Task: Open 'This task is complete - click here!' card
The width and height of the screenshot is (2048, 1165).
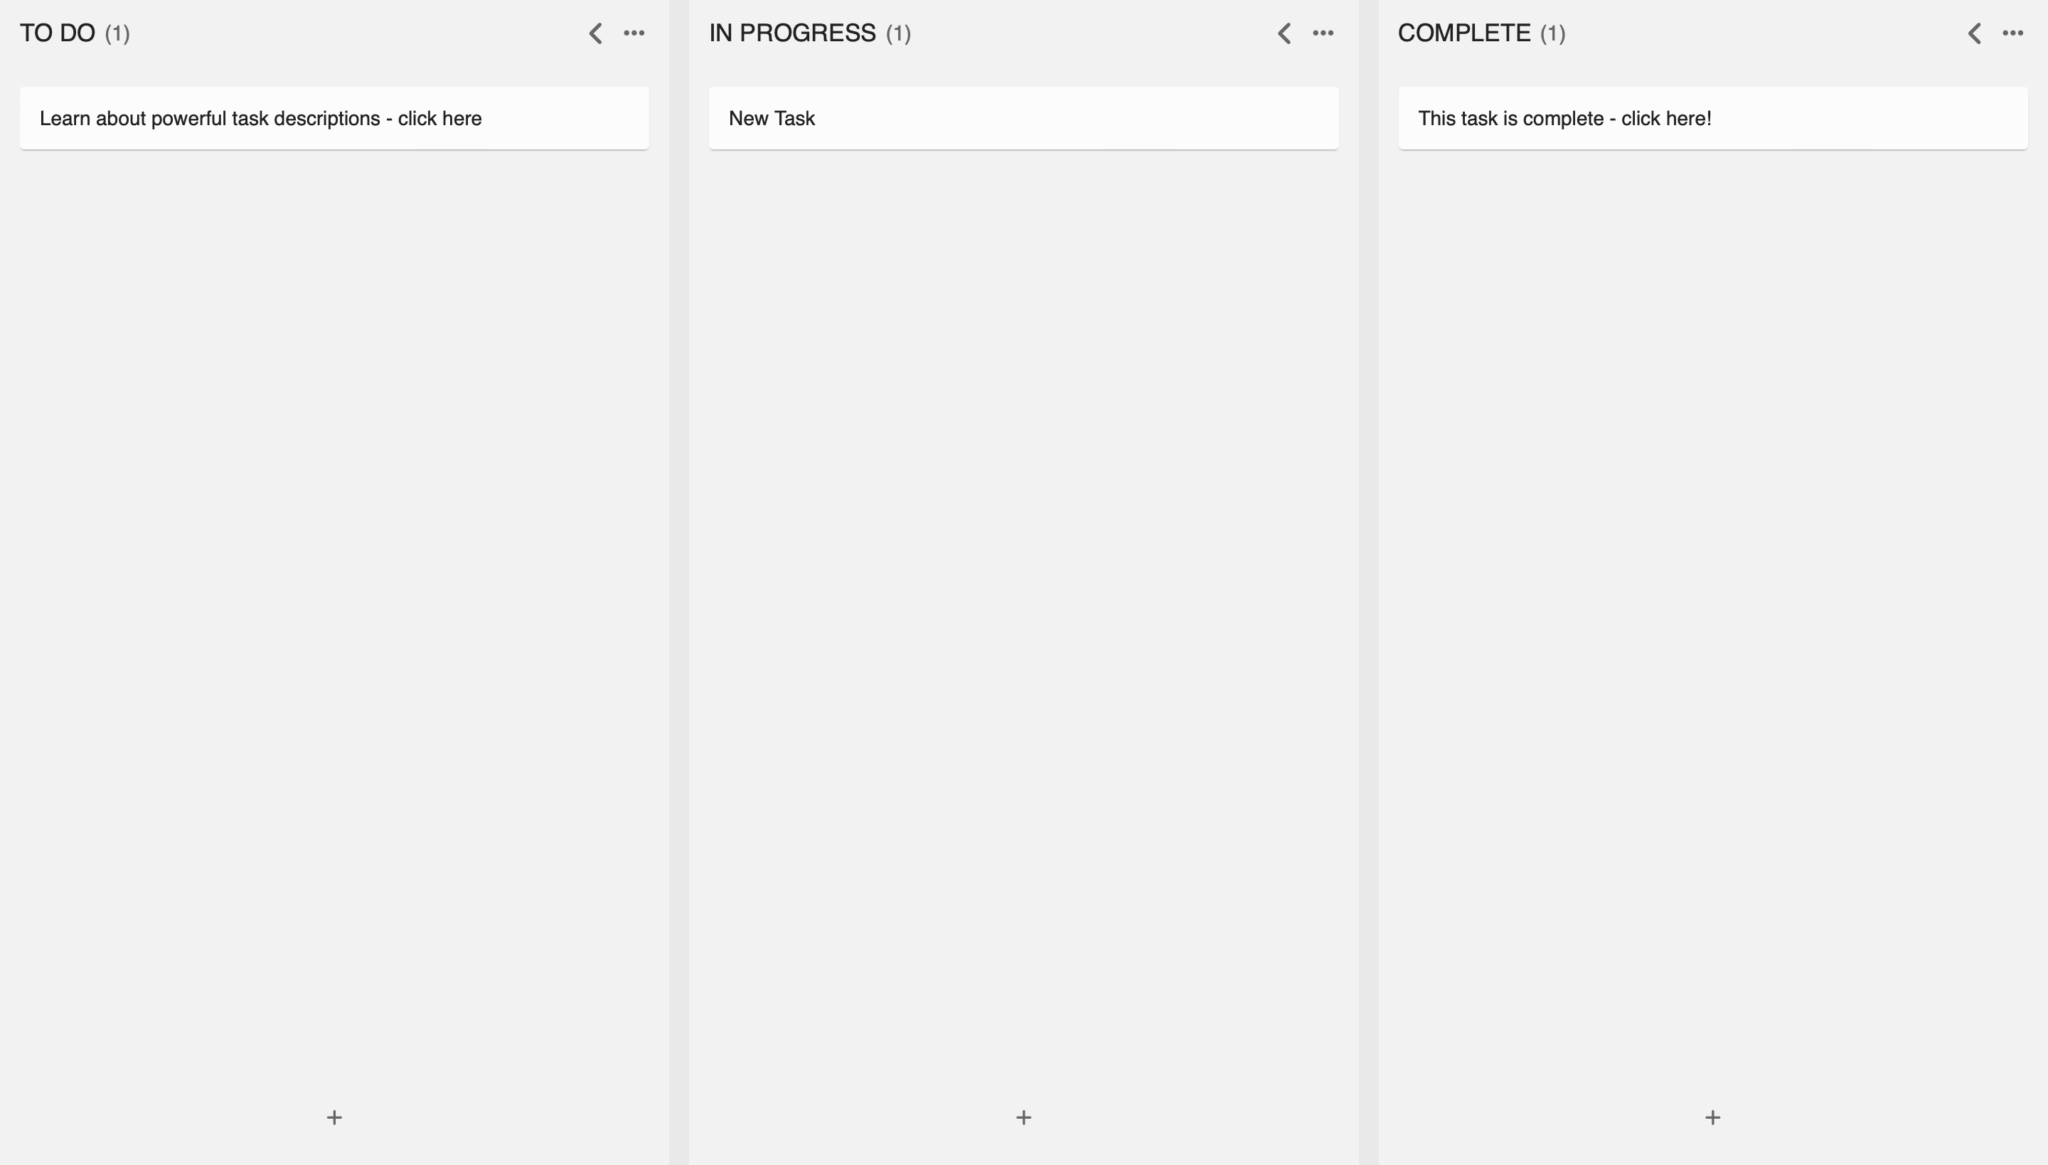Action: click(1712, 118)
